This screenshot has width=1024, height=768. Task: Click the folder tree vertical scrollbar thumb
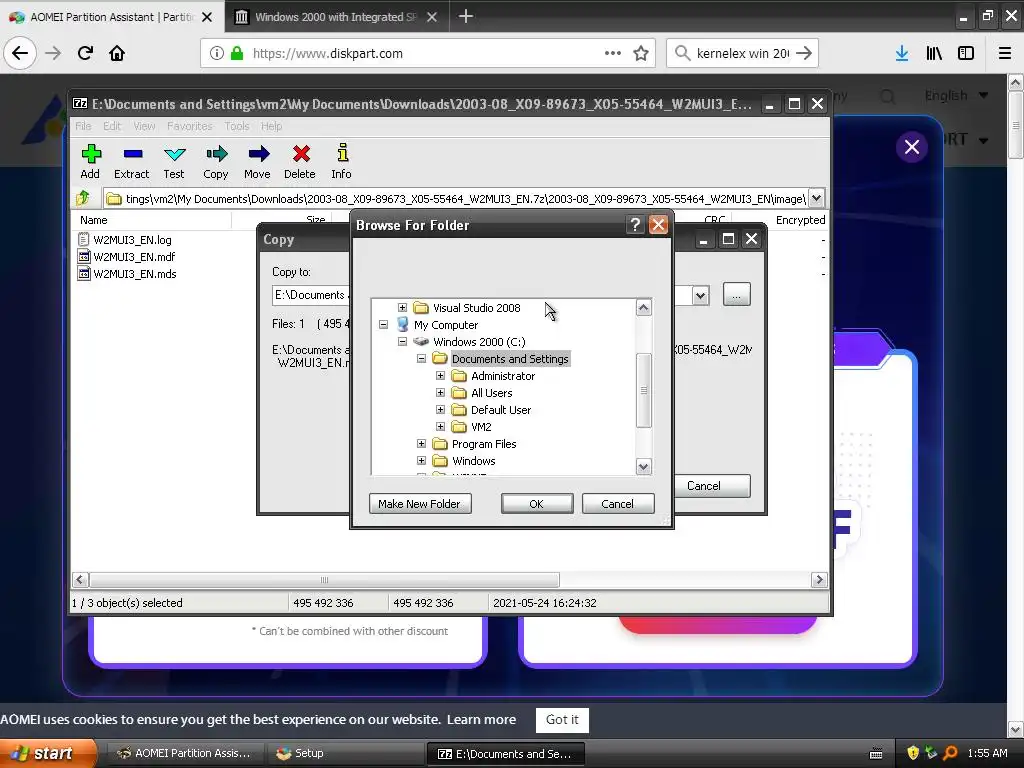pyautogui.click(x=643, y=390)
